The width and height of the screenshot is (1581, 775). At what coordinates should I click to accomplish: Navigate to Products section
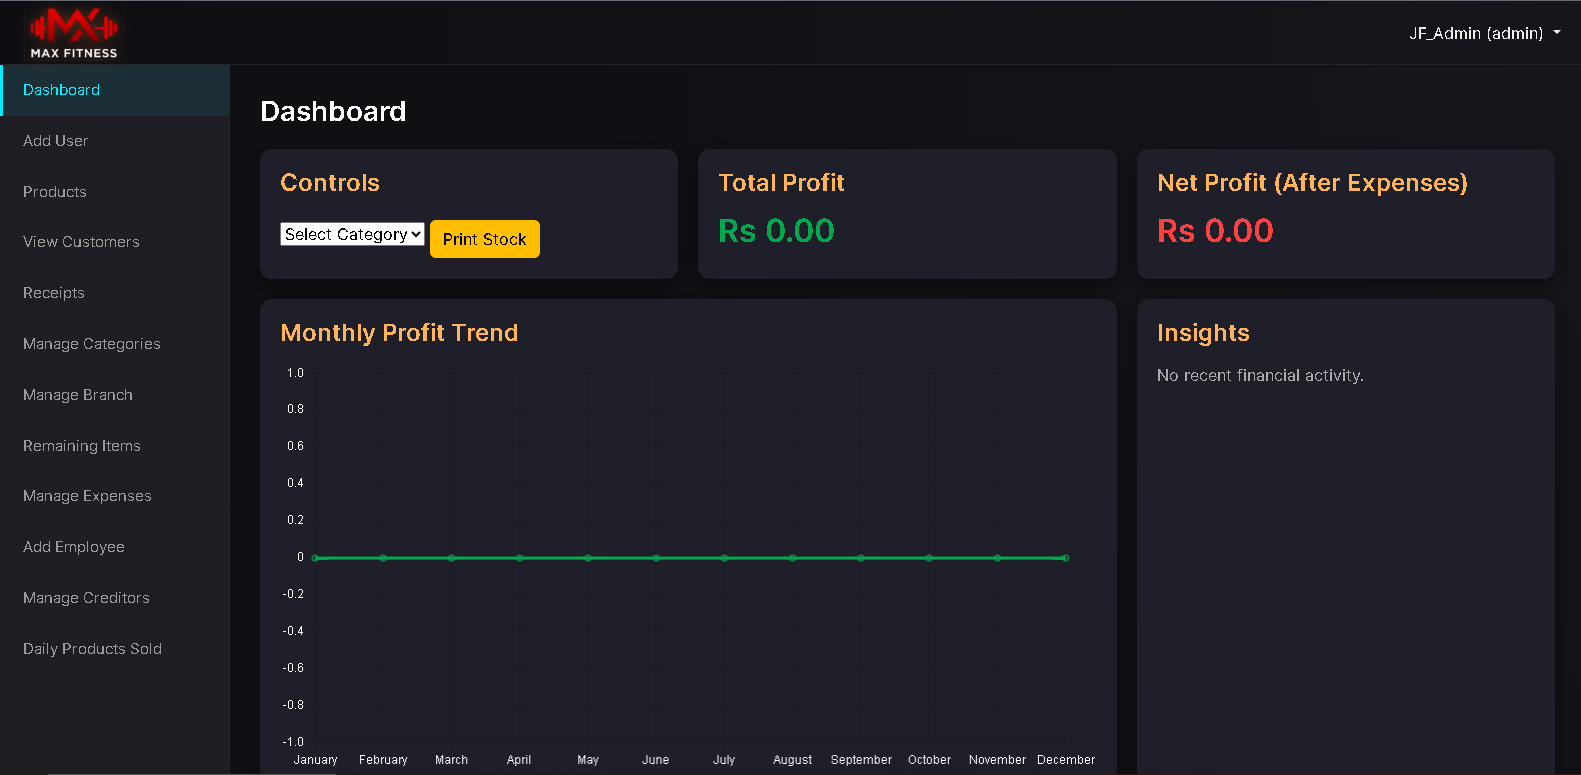tap(55, 192)
